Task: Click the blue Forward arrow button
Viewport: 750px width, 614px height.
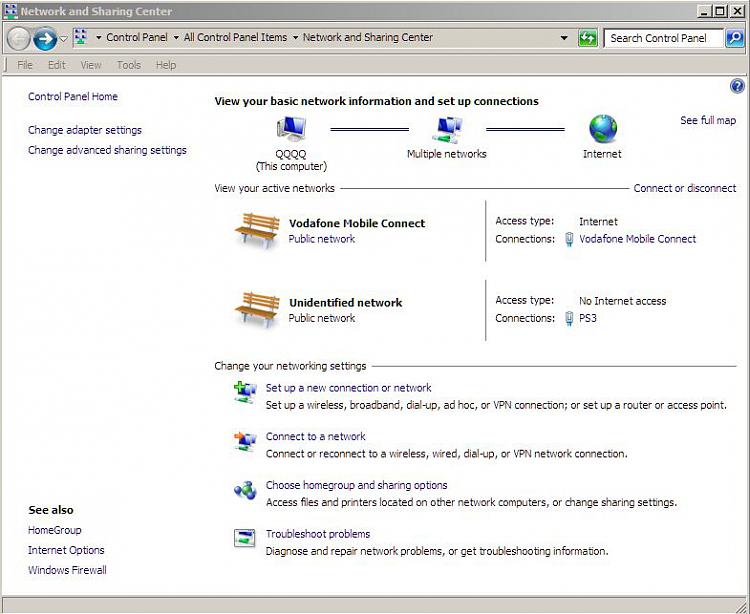Action: pyautogui.click(x=45, y=39)
